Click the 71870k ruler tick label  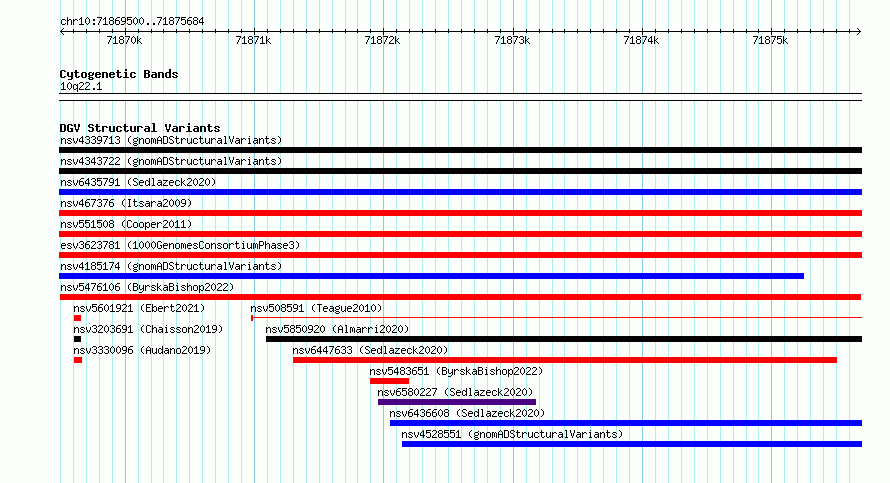coord(124,41)
